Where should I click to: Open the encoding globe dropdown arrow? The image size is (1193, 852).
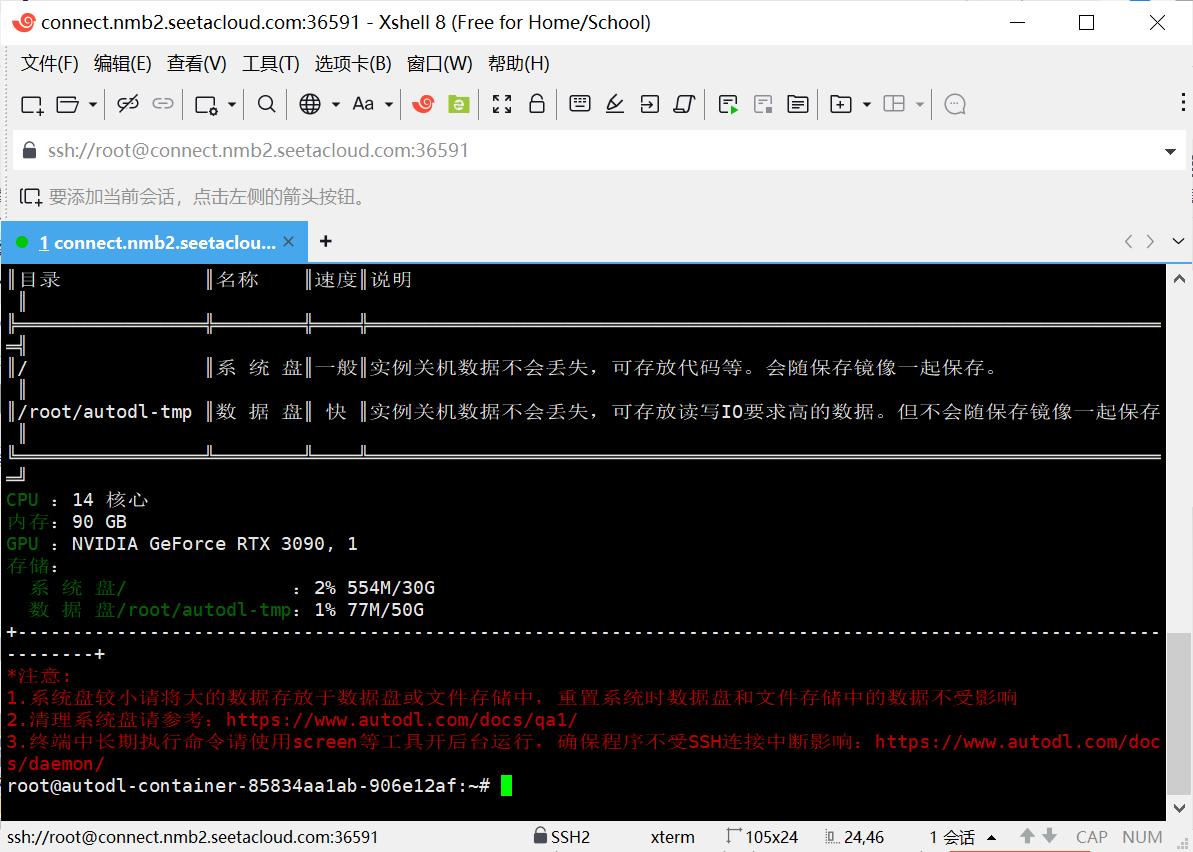tap(334, 104)
